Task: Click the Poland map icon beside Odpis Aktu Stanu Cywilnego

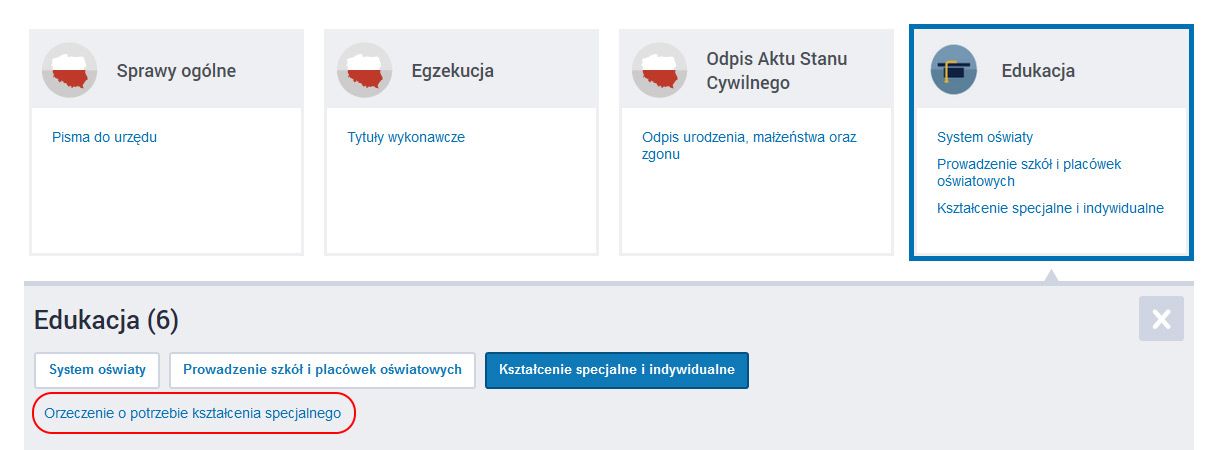Action: pyautogui.click(x=659, y=70)
